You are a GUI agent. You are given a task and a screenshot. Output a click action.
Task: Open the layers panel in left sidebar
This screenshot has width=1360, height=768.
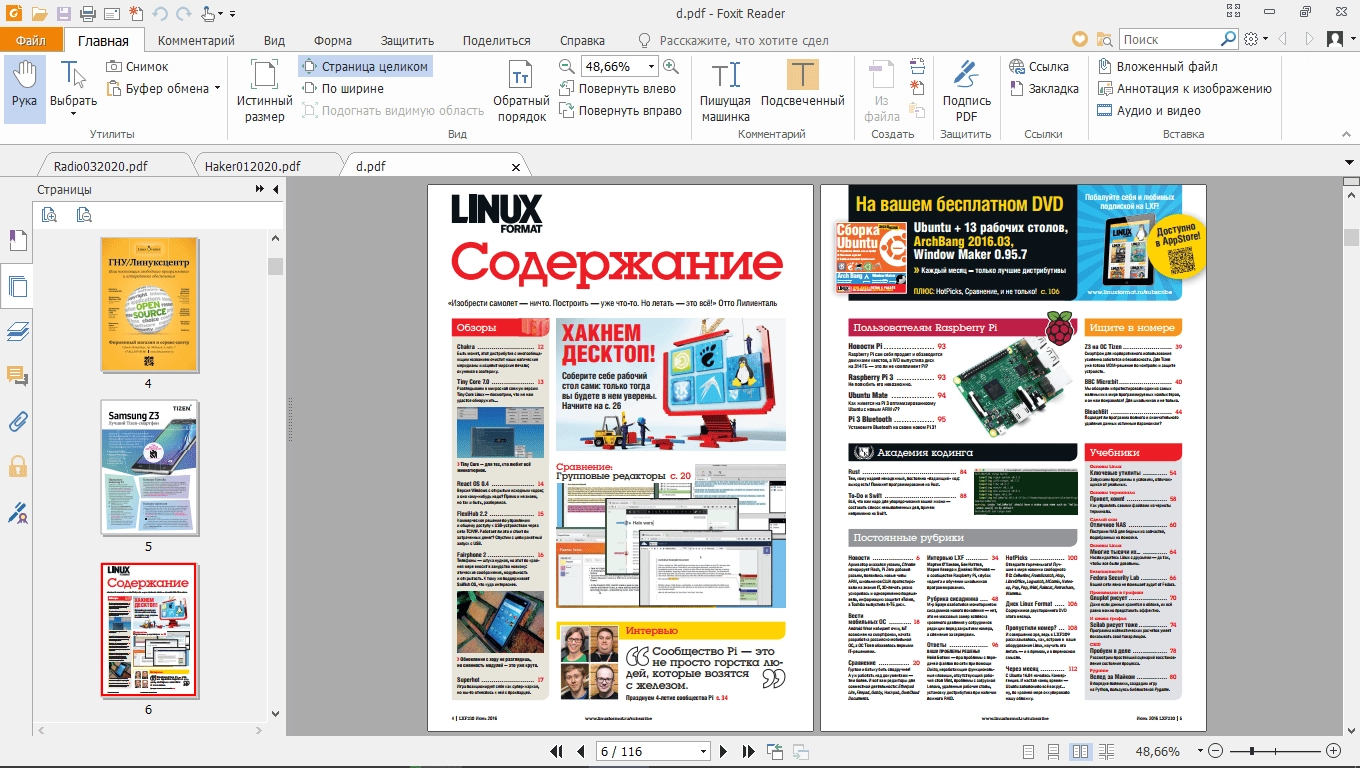(x=17, y=331)
